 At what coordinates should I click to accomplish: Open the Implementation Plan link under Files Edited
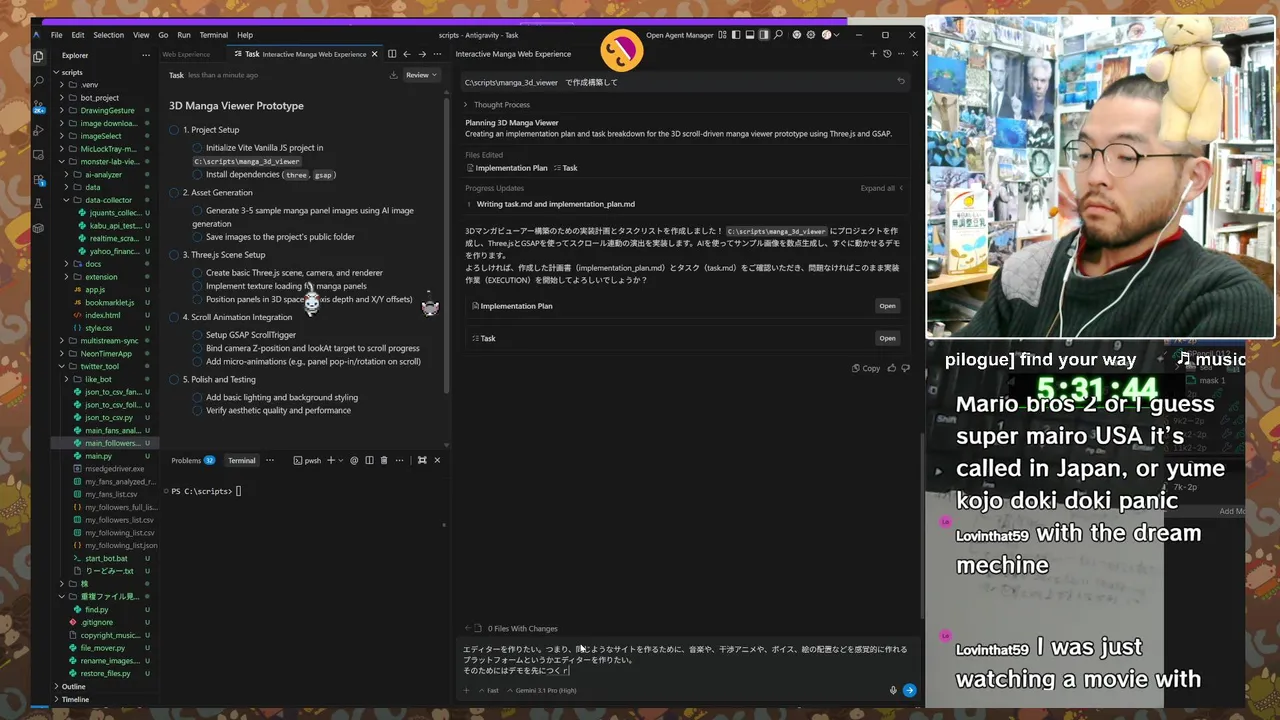(x=506, y=168)
